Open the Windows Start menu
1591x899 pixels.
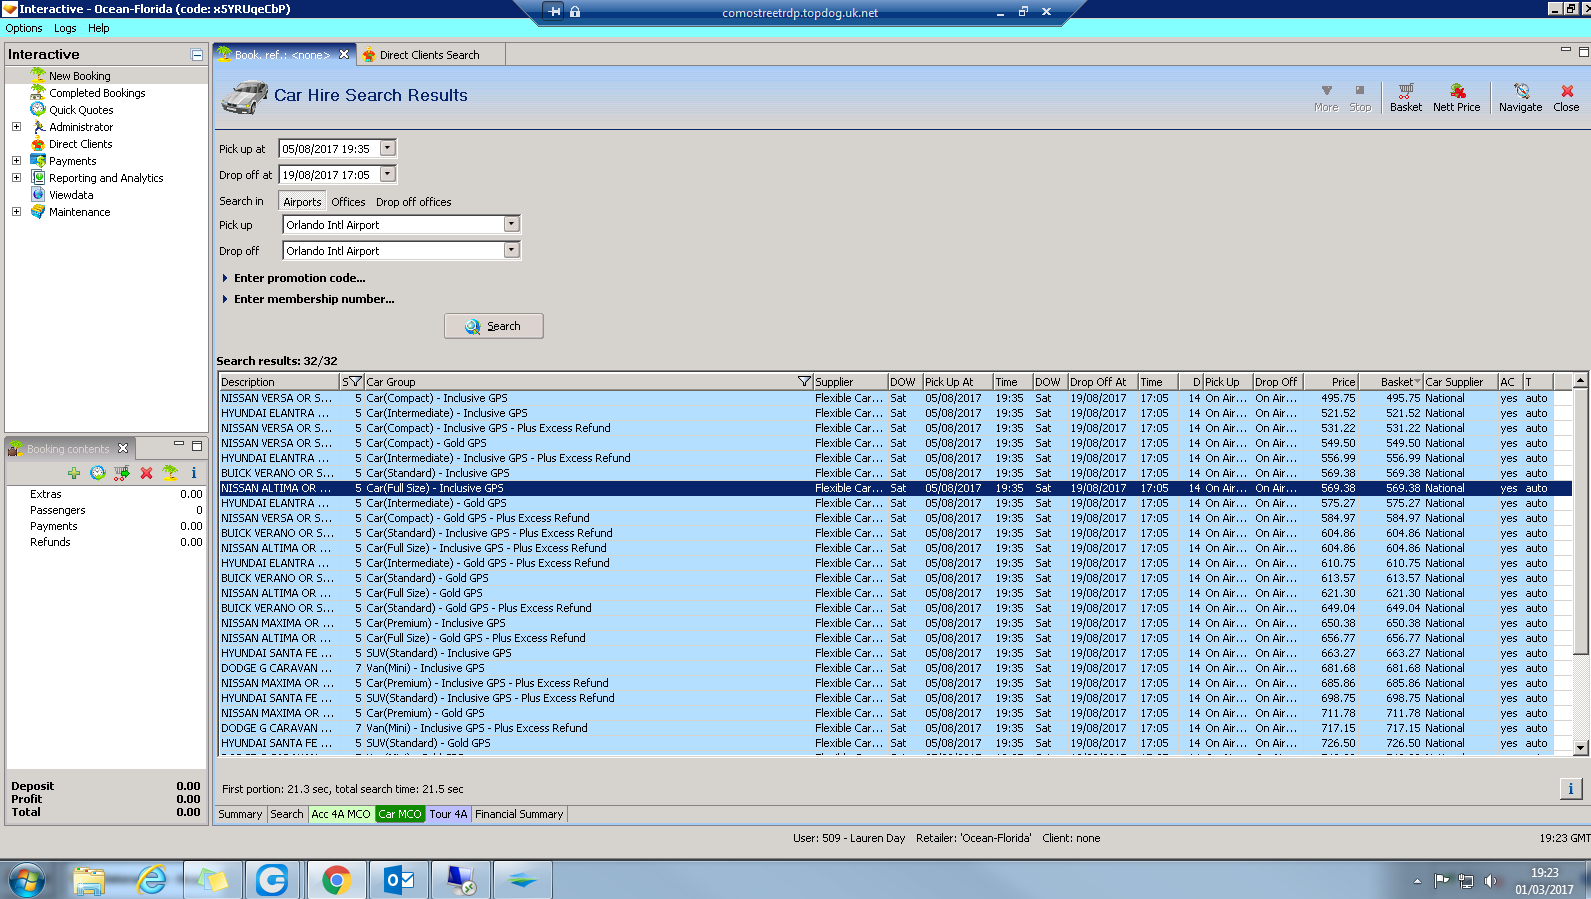[27, 880]
